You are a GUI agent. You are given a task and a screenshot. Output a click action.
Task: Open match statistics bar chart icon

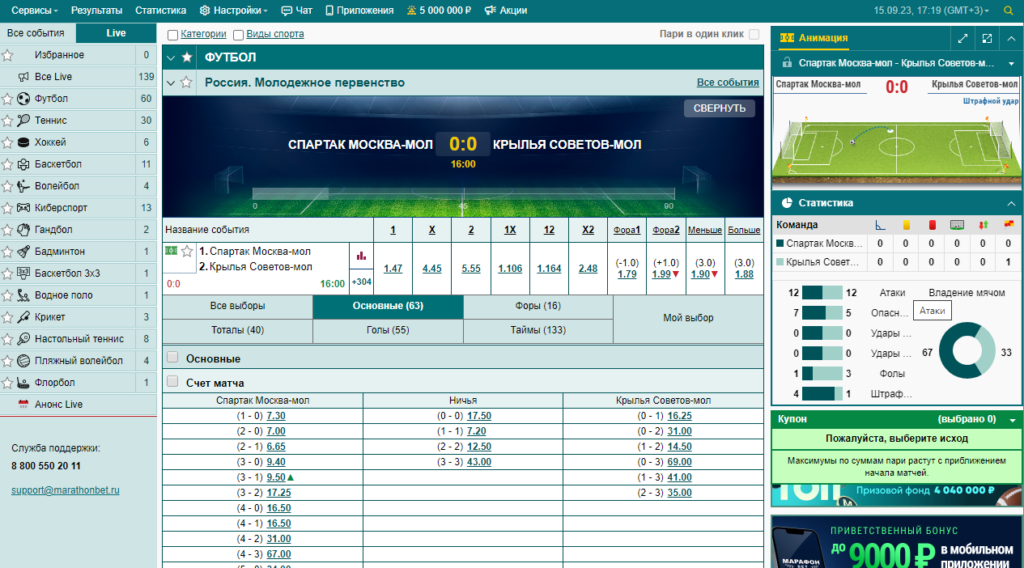pyautogui.click(x=361, y=256)
